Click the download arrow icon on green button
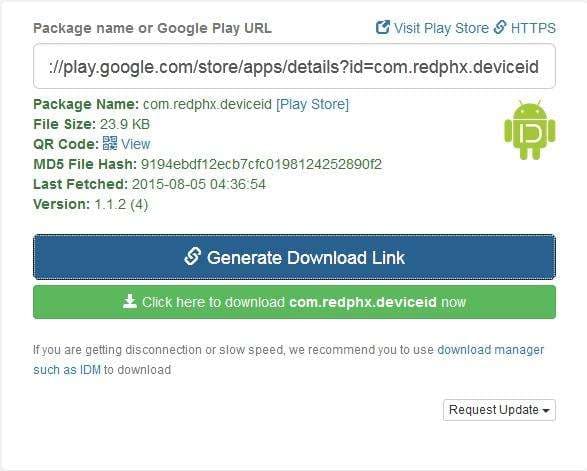Viewport: 587px width, 471px height. [130, 301]
